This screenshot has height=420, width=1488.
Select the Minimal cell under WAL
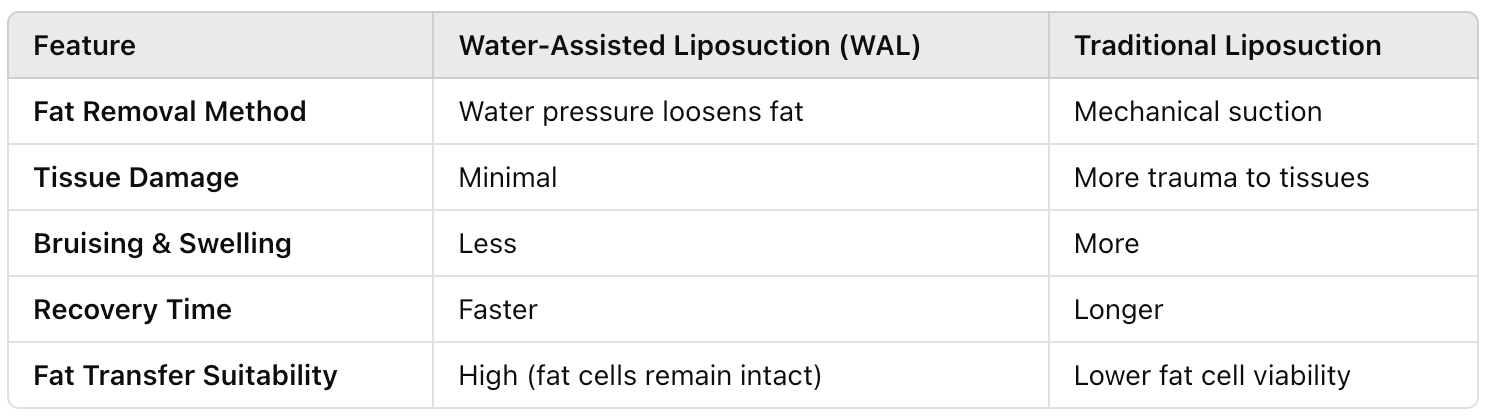[508, 178]
